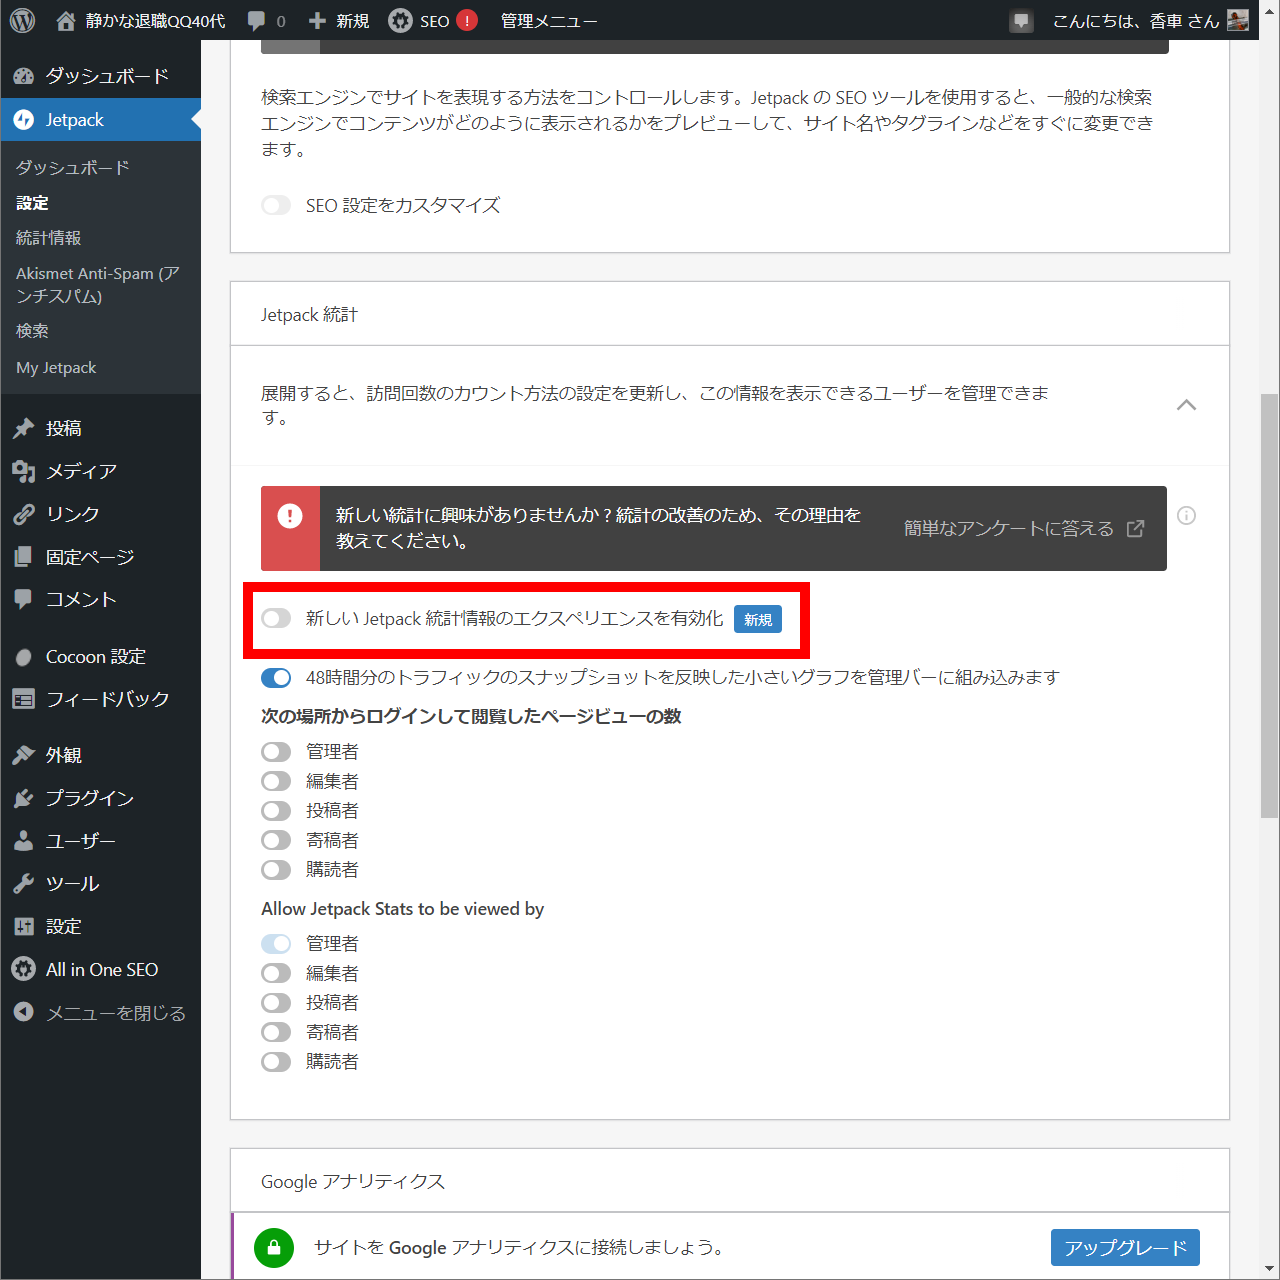Click 簡単なアンケートに答える survey link
Screen dimensions: 1280x1280
1009,528
